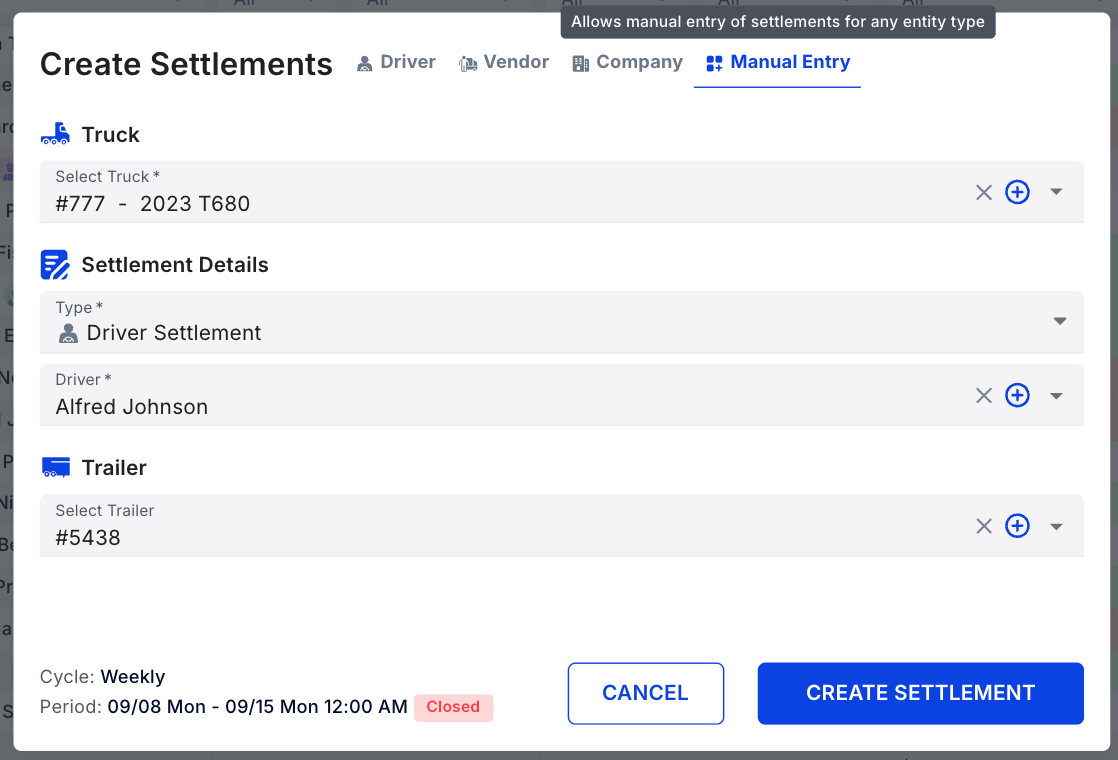Click the Driver name input field
Image resolution: width=1118 pixels, height=760 pixels.
[500, 407]
